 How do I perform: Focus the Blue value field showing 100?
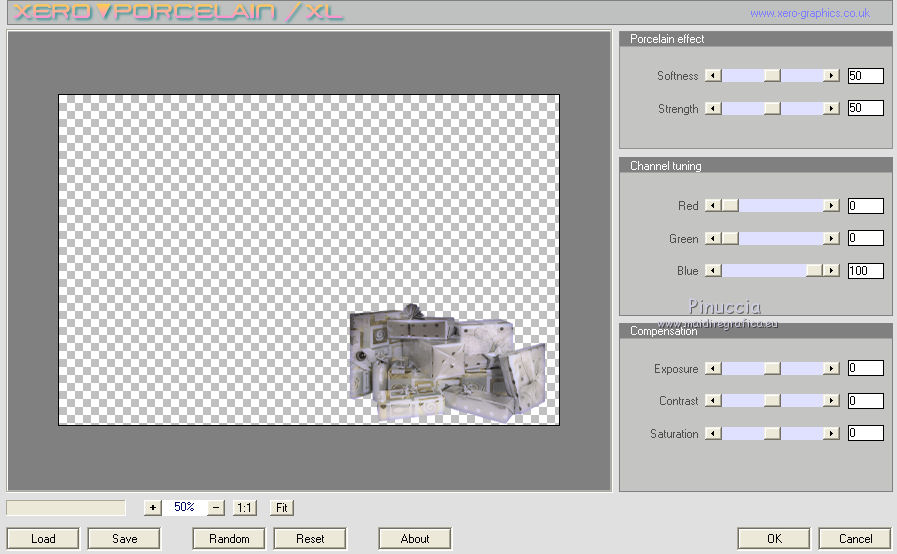pos(866,270)
